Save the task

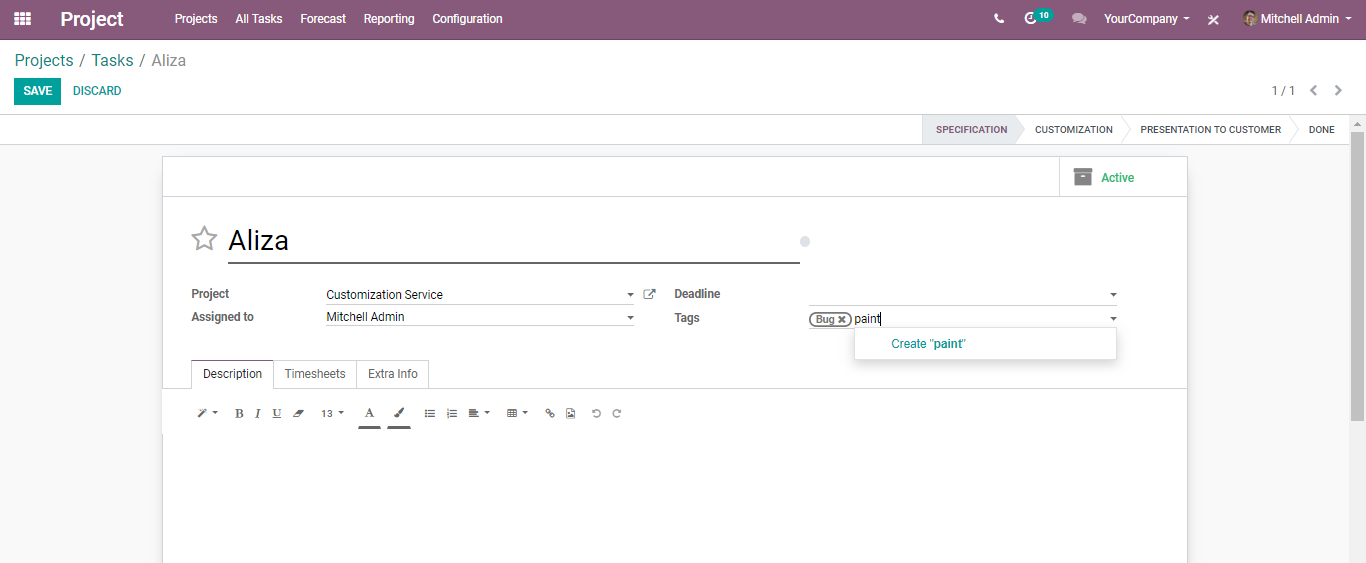click(x=37, y=91)
